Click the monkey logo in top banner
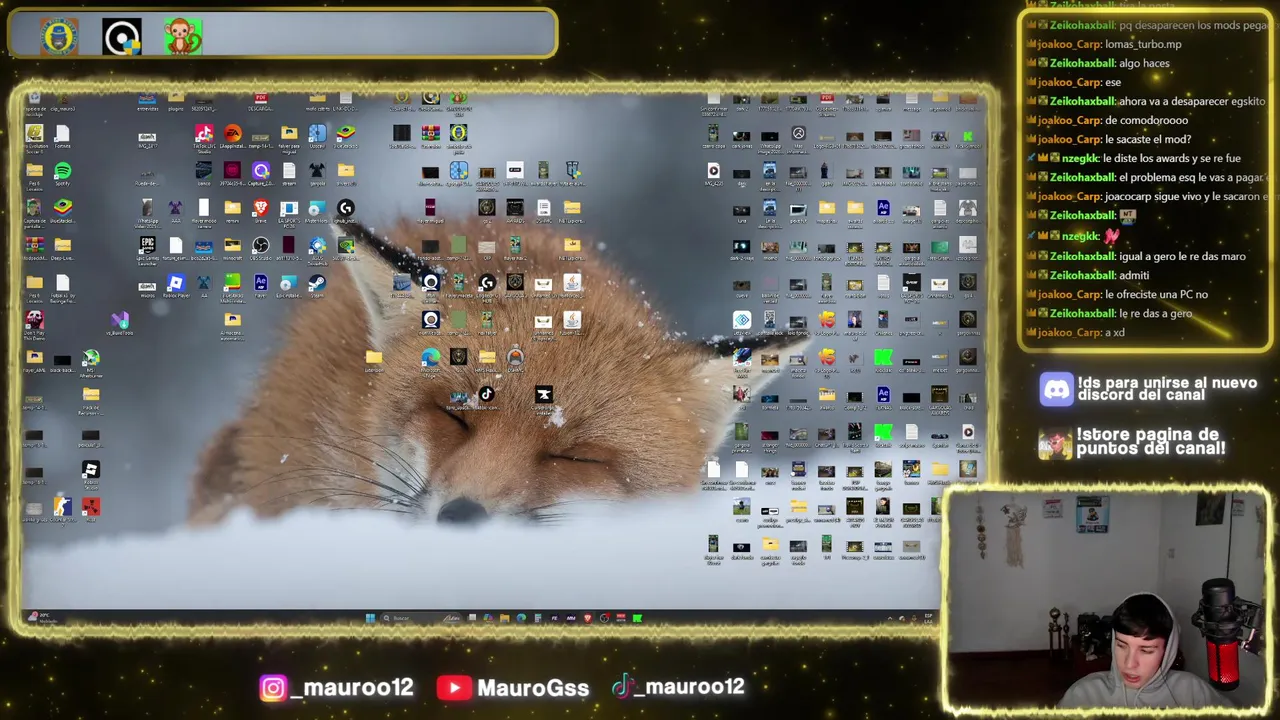 tap(183, 37)
